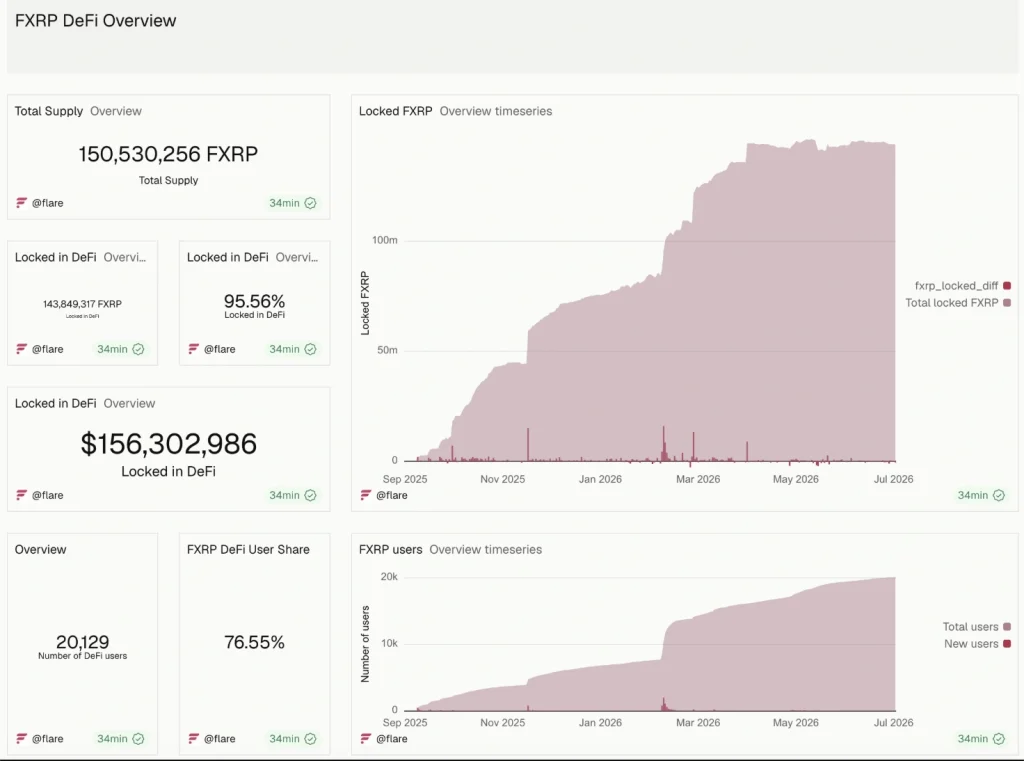Click check icon in 20,129 DeFi users card
The image size is (1024, 761).
(x=138, y=739)
